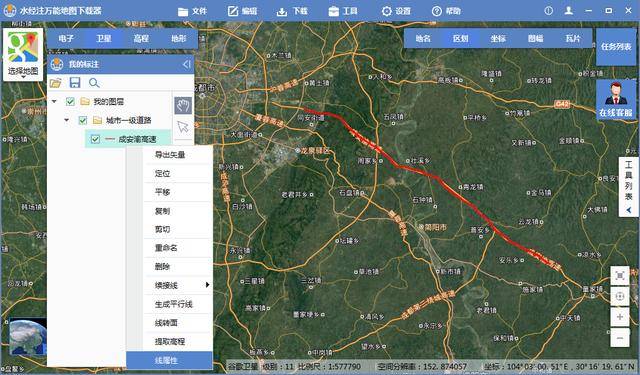
Task: Toggle the 城市一级道路 checkbox
Action: tap(83, 120)
